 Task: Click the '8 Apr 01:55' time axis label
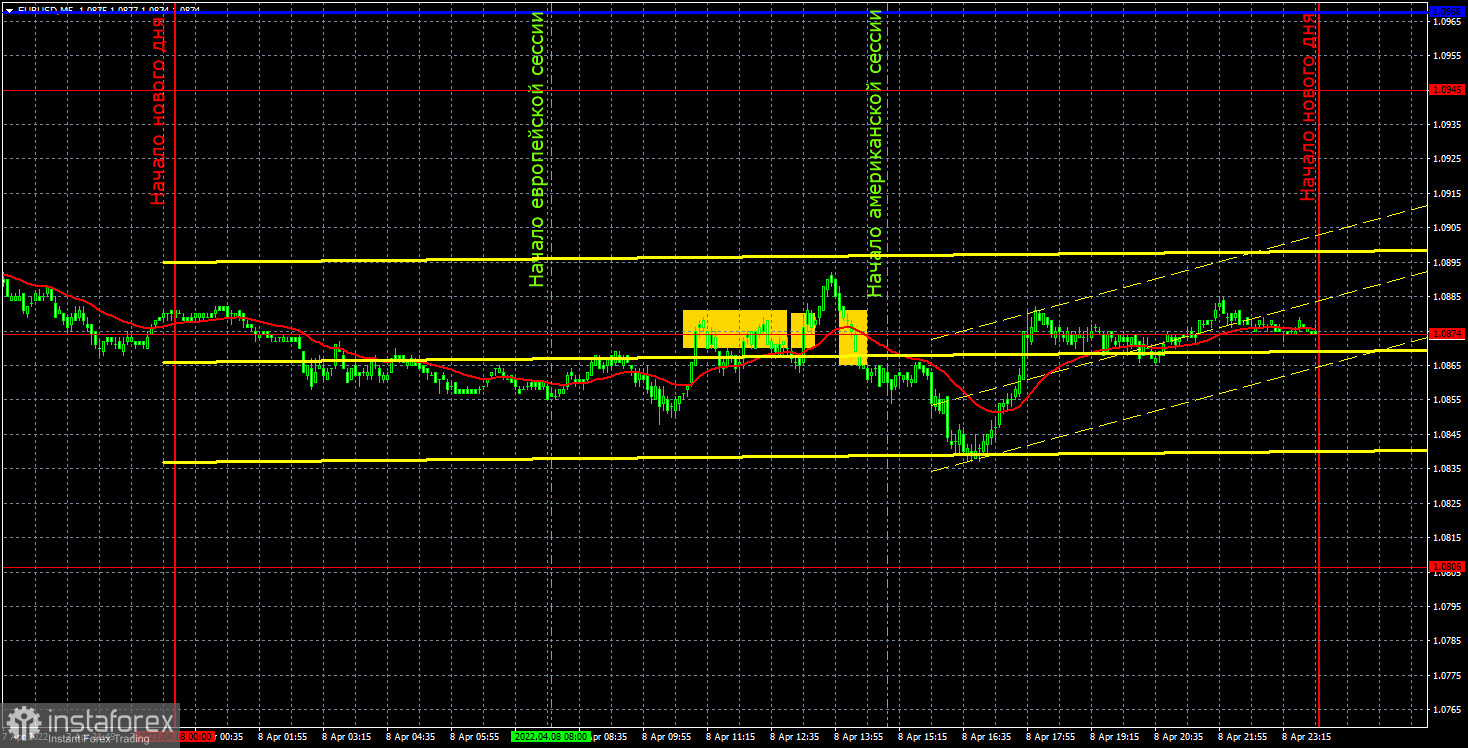coord(283,736)
